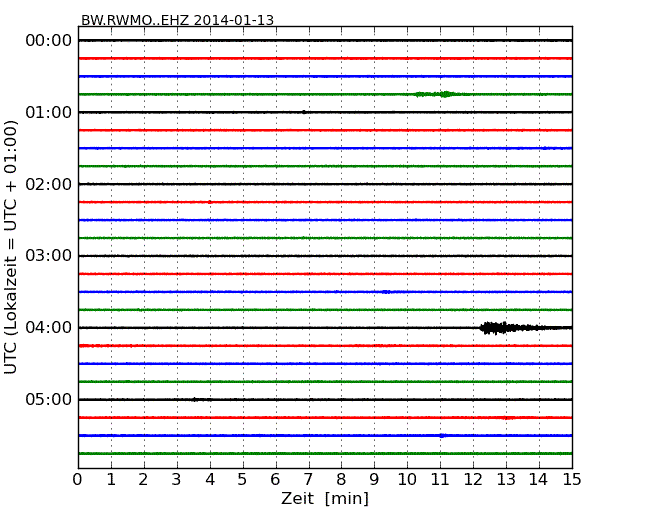This screenshot has width=650, height=520.
Task: Click the small black spike on the 01:00 trace
Action: (x=304, y=112)
